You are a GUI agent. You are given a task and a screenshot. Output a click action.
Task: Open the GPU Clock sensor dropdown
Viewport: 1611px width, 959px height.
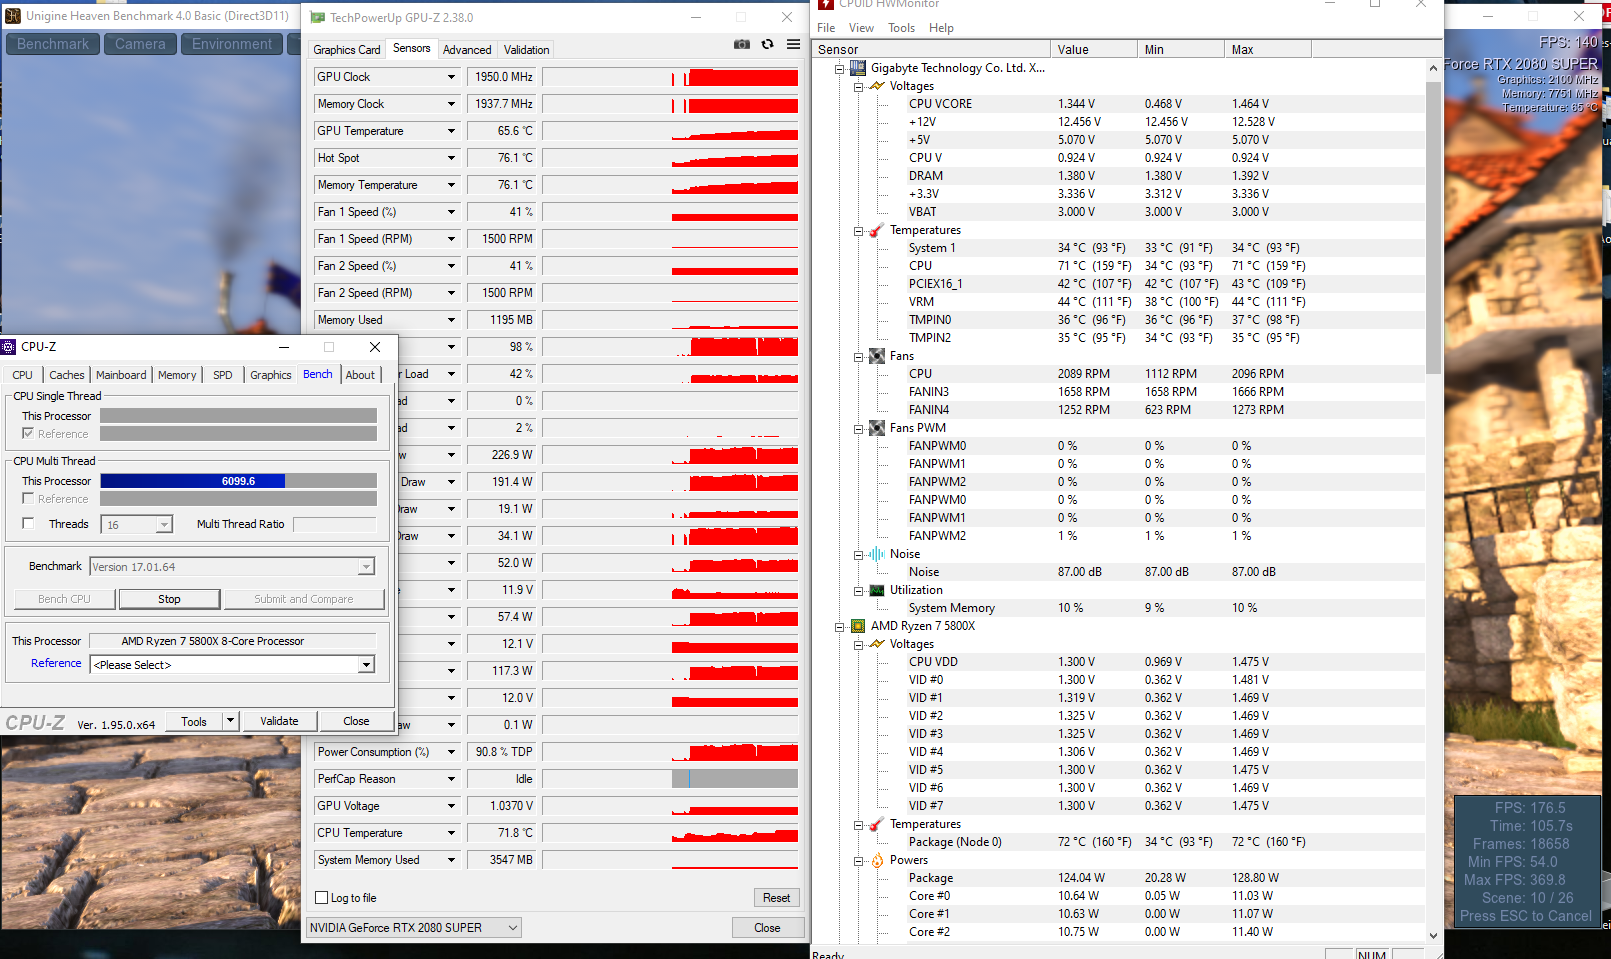[x=451, y=77]
